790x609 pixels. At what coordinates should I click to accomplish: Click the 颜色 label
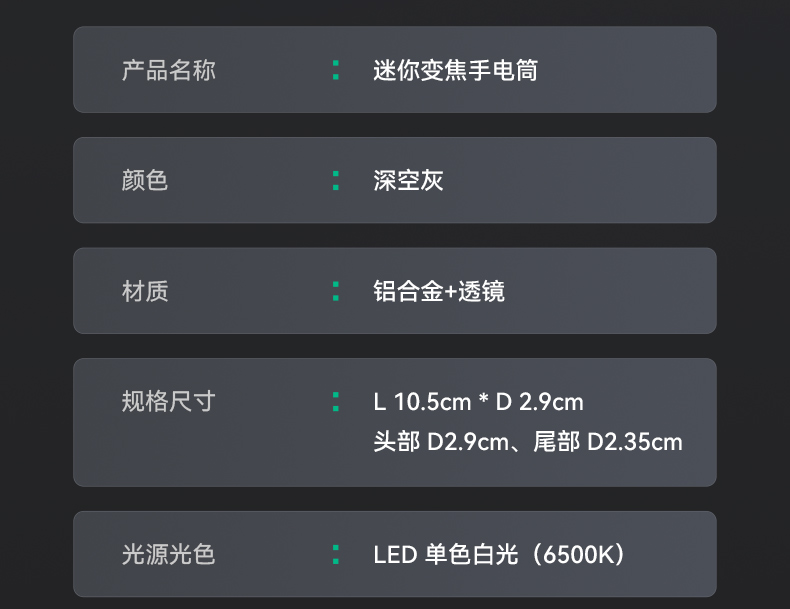[x=145, y=180]
